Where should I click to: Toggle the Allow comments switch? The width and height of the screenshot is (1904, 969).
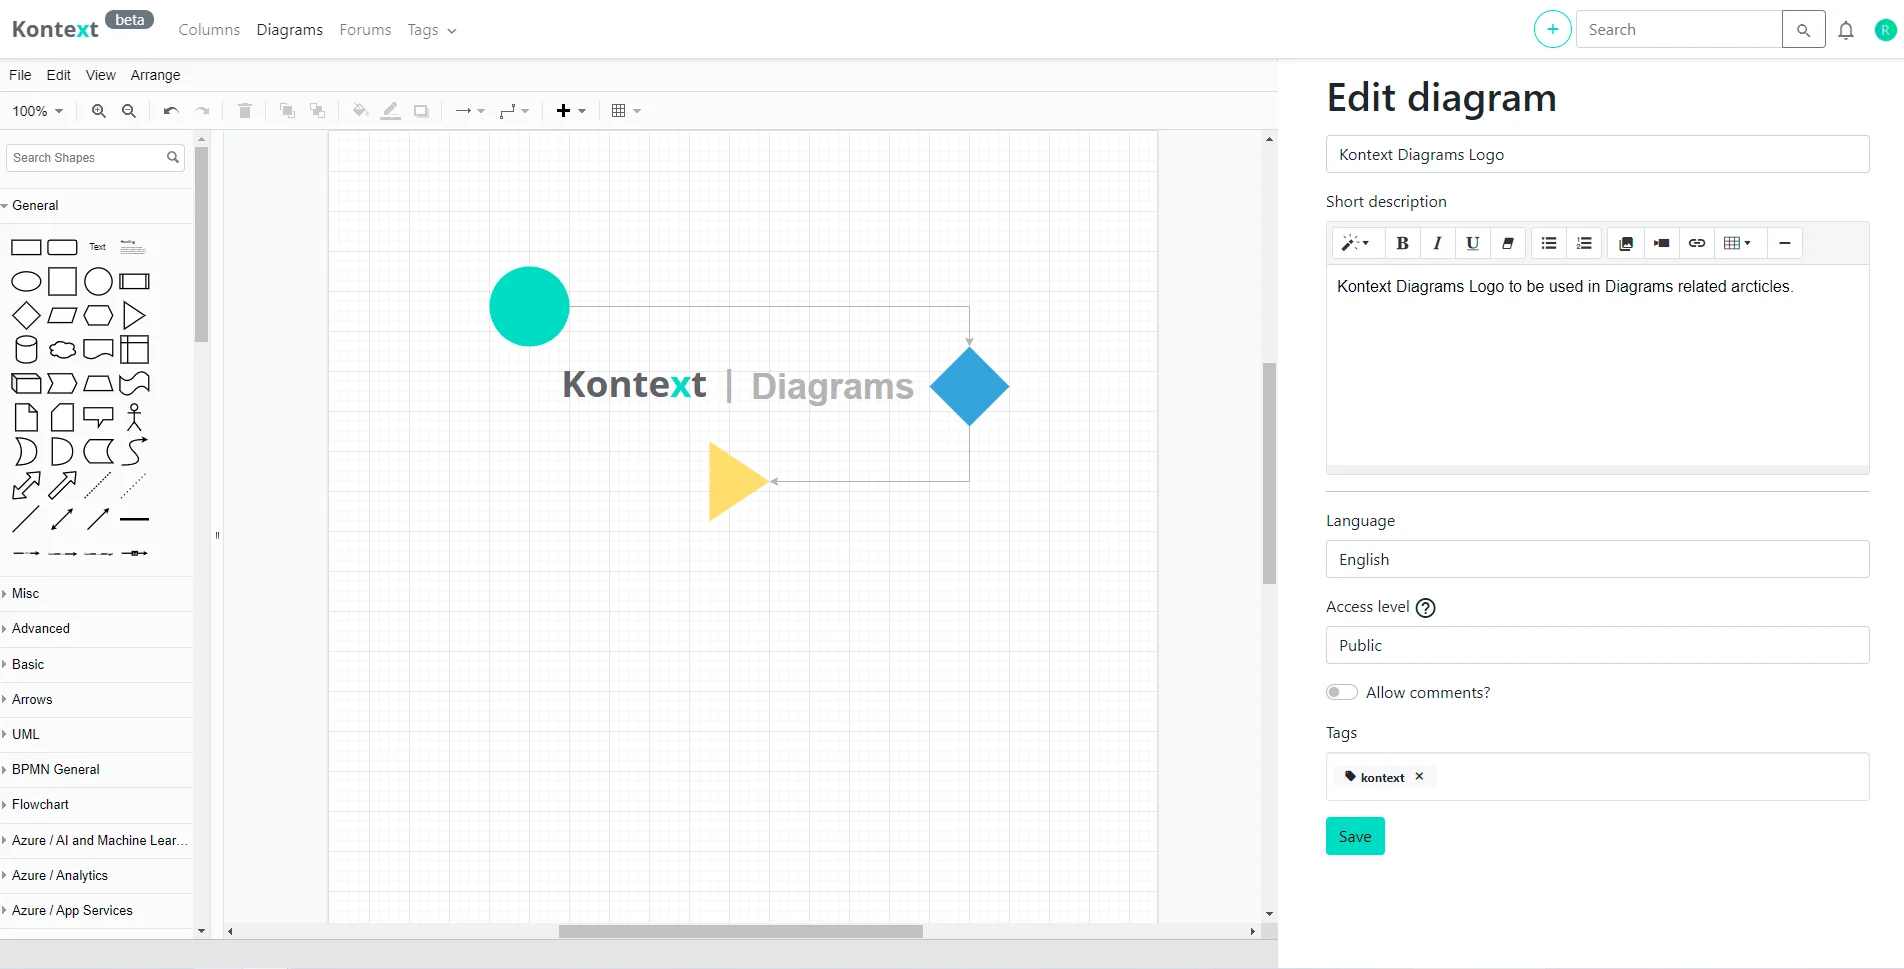pos(1341,692)
